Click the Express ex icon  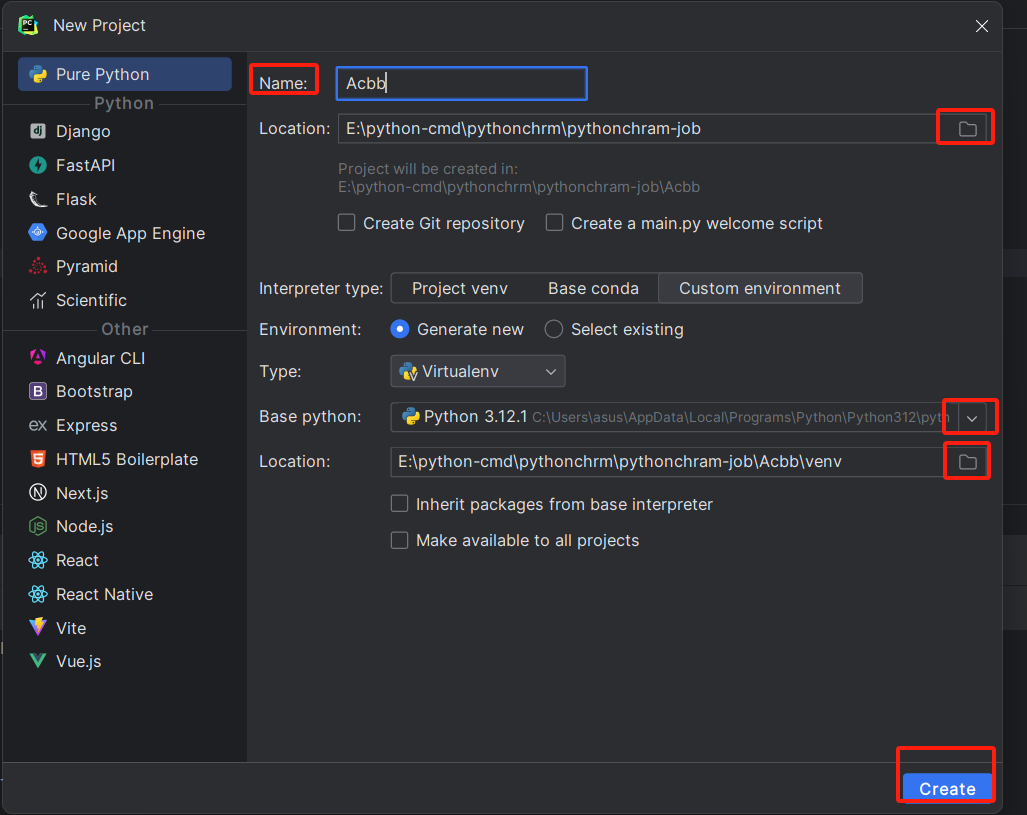pyautogui.click(x=38, y=425)
